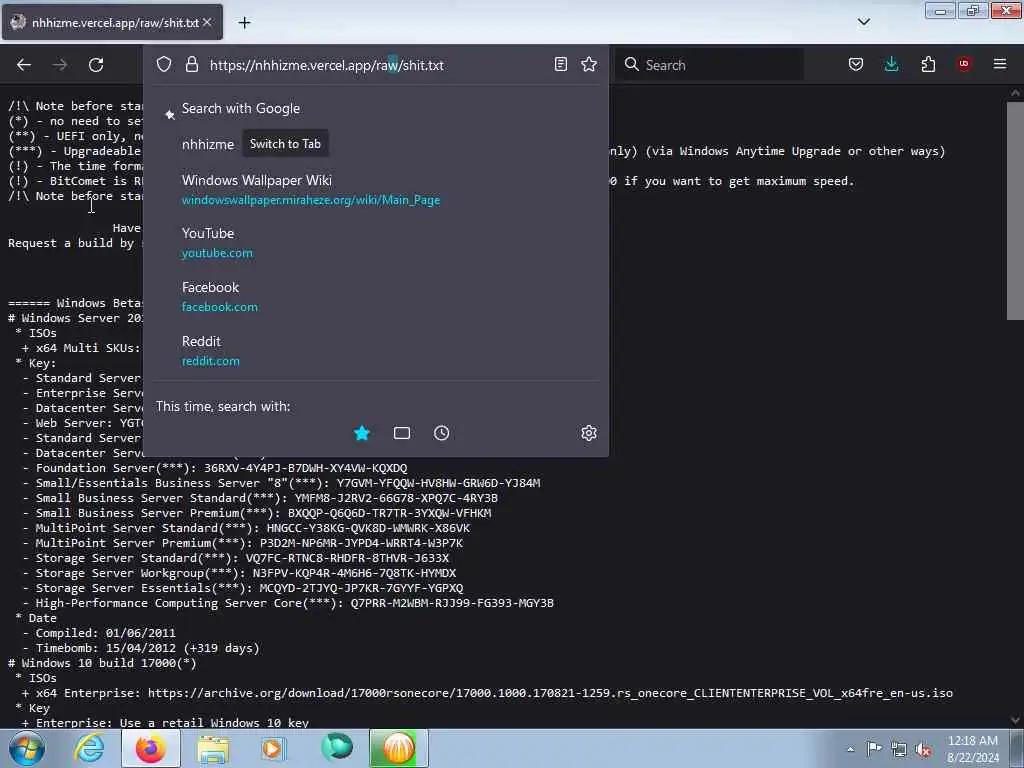
Task: Open Windows Explorer folder on taskbar
Action: (x=213, y=748)
